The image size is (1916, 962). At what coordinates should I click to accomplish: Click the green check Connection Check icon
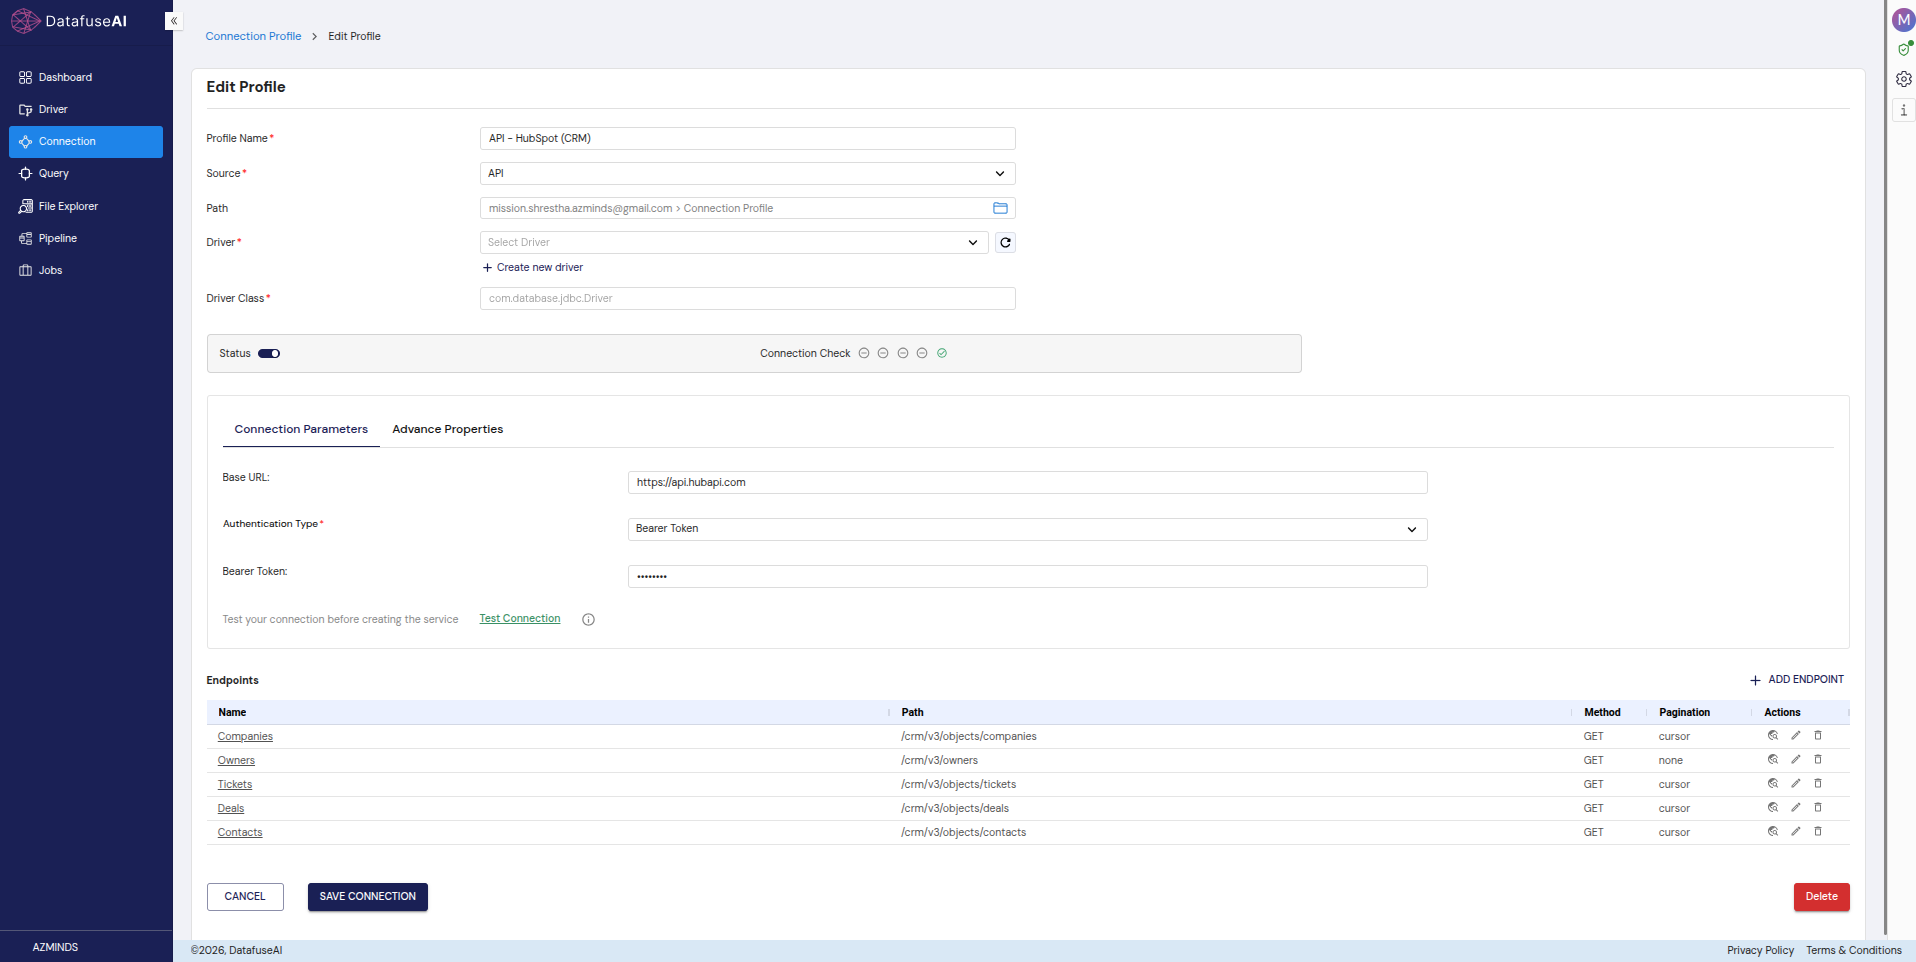point(942,353)
